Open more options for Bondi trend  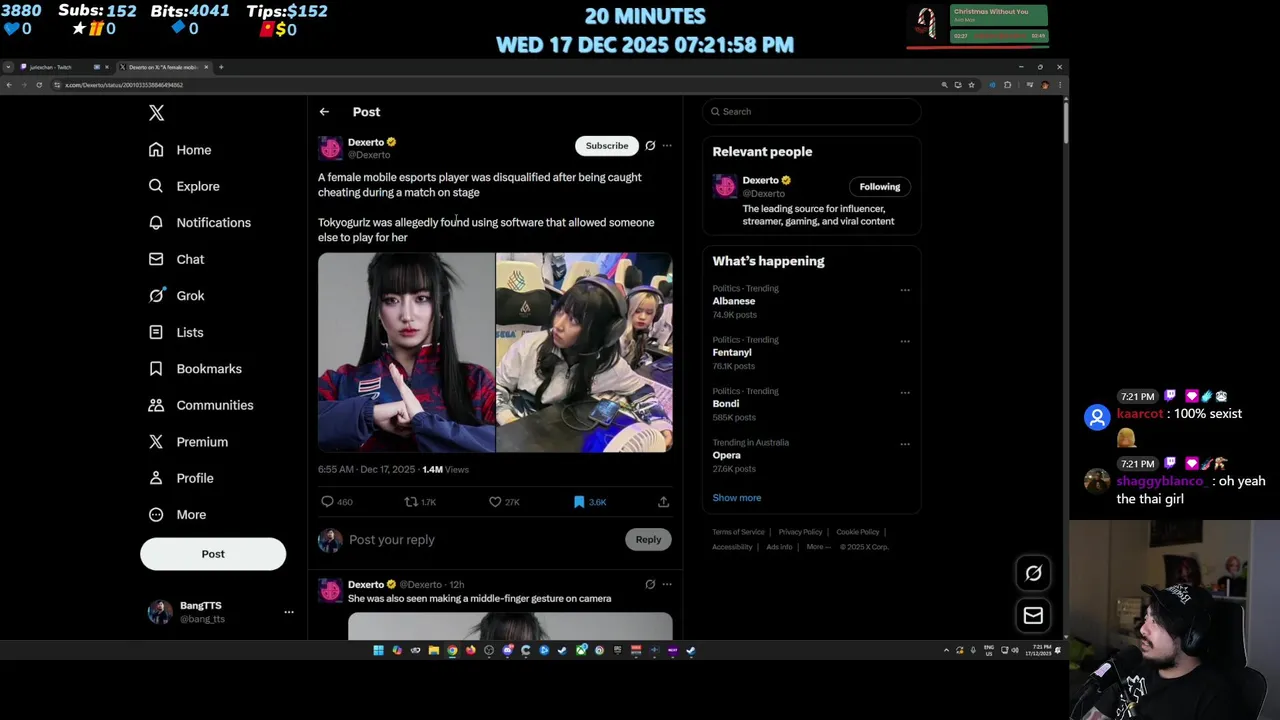905,393
